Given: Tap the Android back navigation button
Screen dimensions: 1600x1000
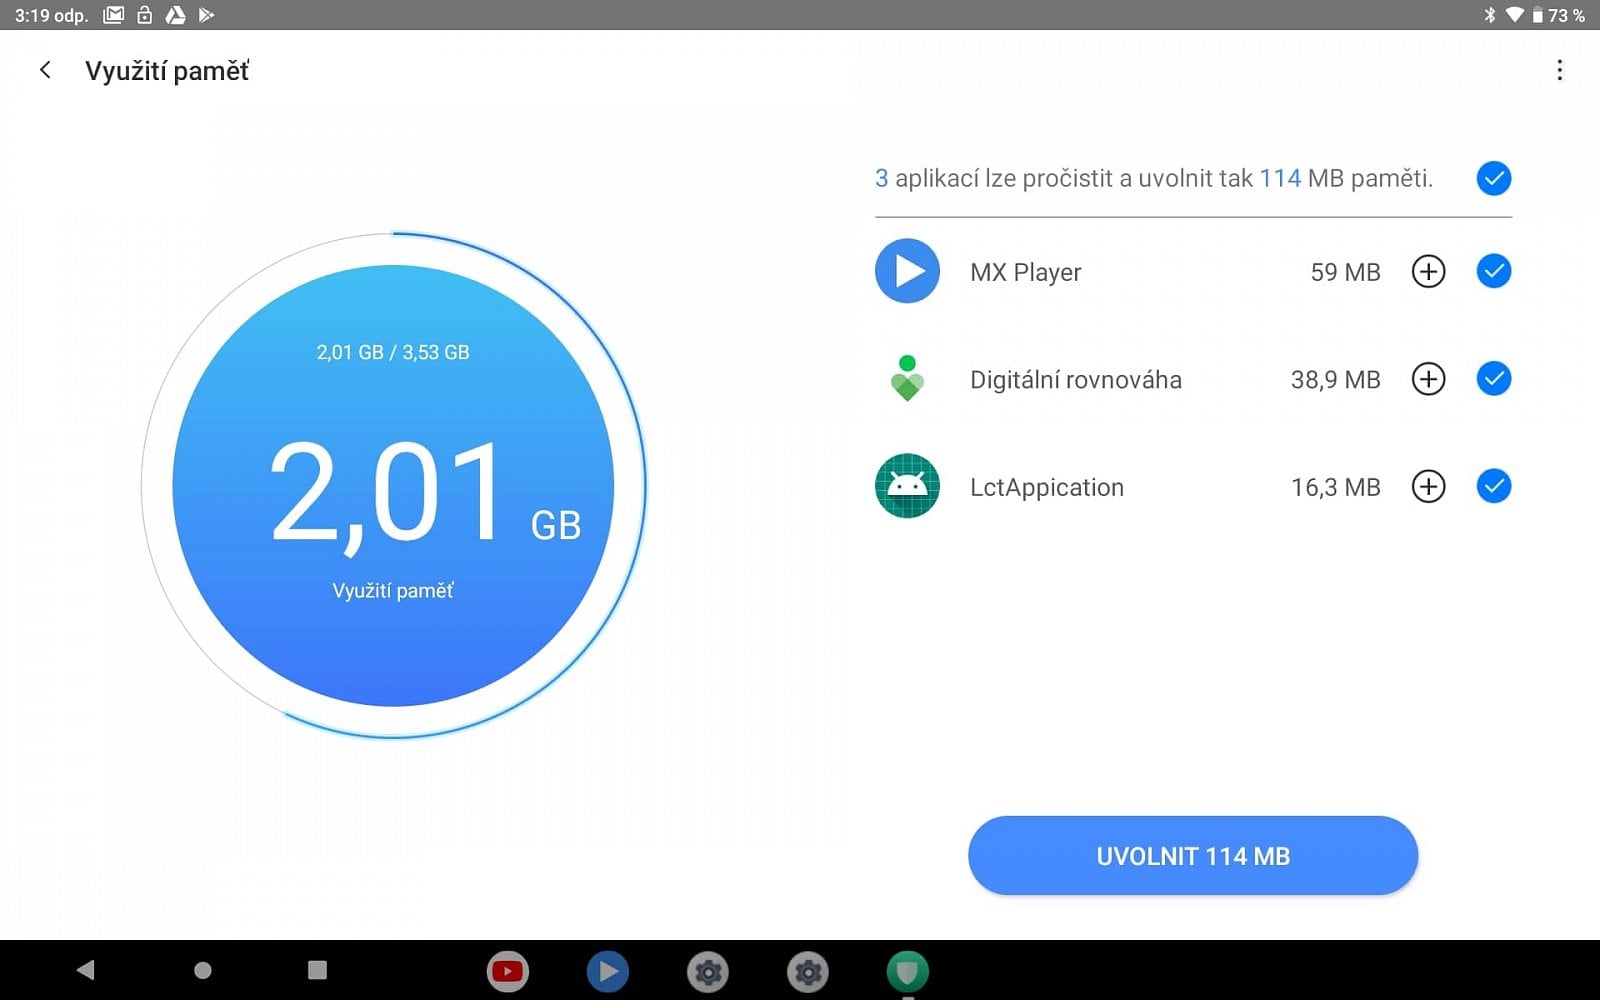Looking at the screenshot, I should [x=86, y=970].
